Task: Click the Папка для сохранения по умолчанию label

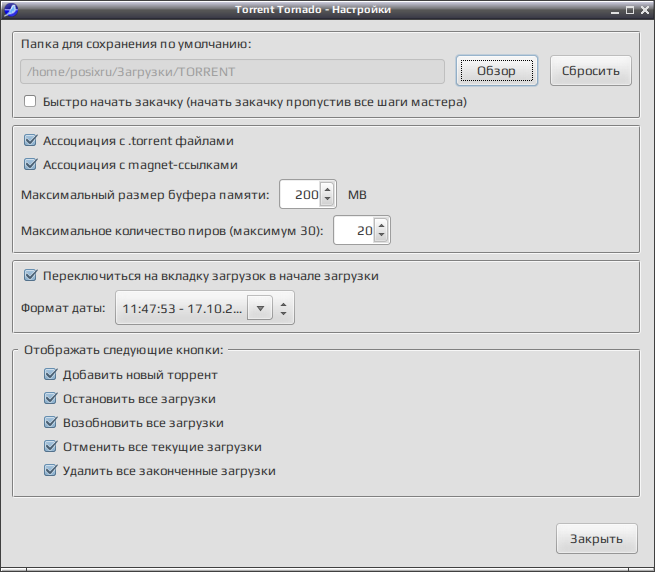Action: [136, 44]
